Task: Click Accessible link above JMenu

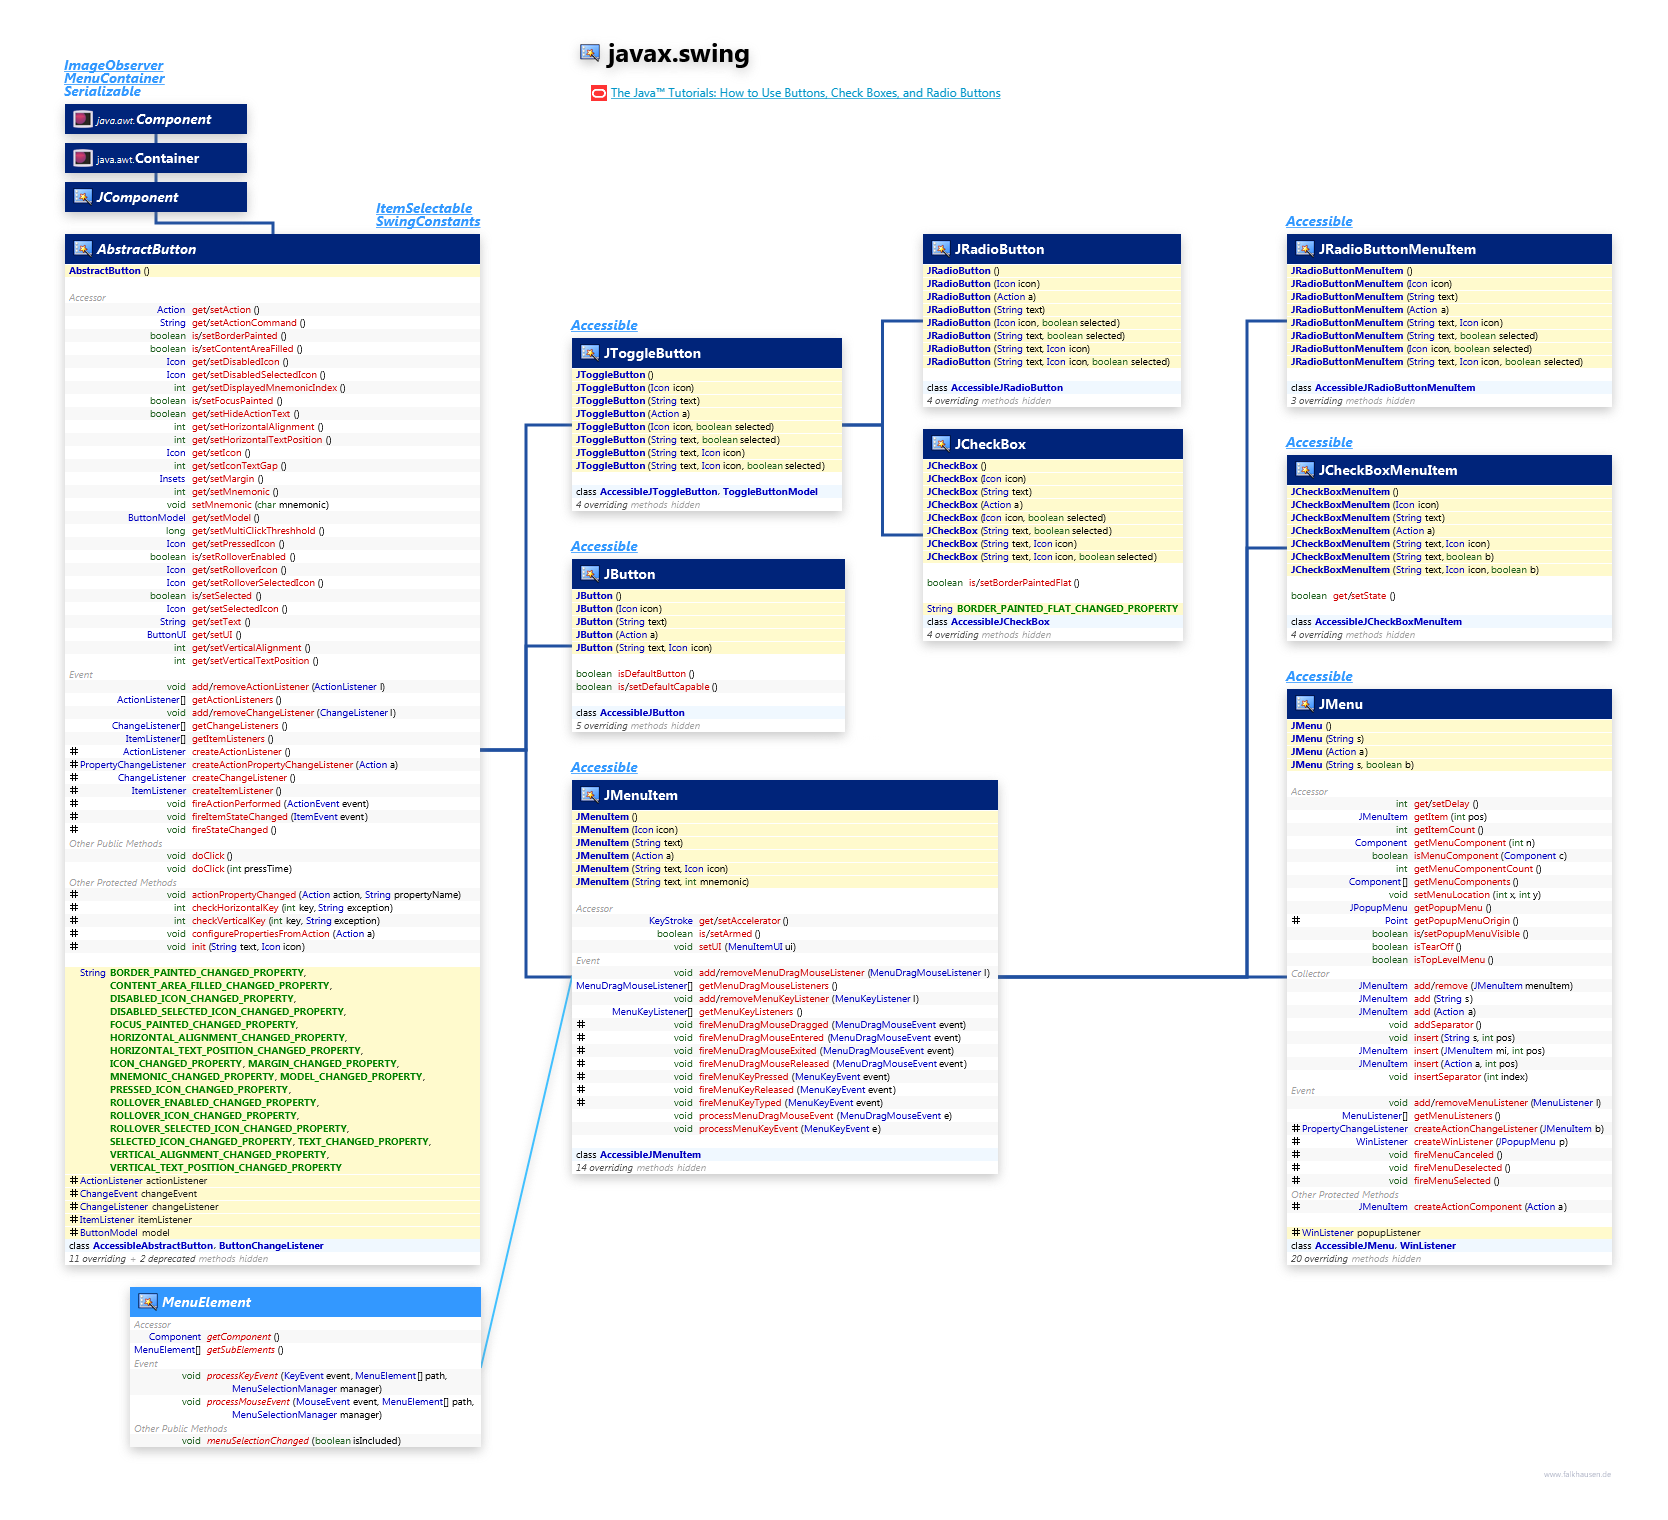Action: coord(1319,676)
